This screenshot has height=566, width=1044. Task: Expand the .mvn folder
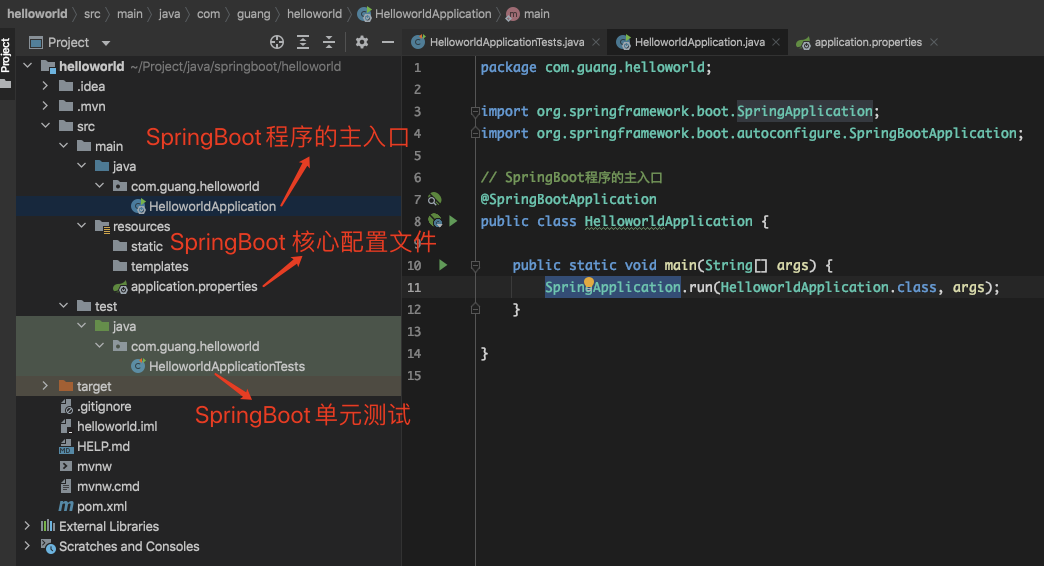coord(45,106)
